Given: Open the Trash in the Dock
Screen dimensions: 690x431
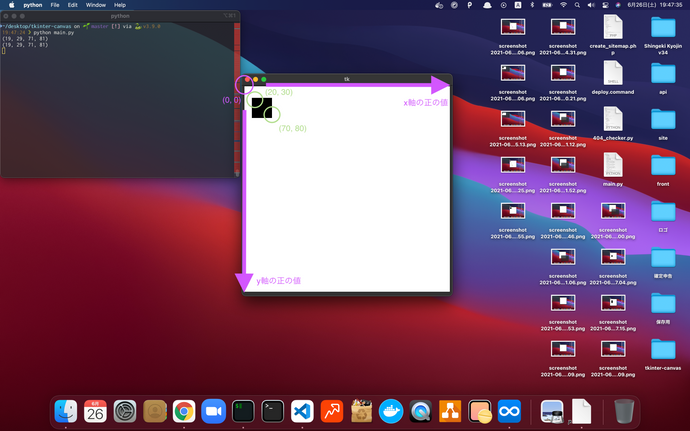Looking at the screenshot, I should point(624,411).
